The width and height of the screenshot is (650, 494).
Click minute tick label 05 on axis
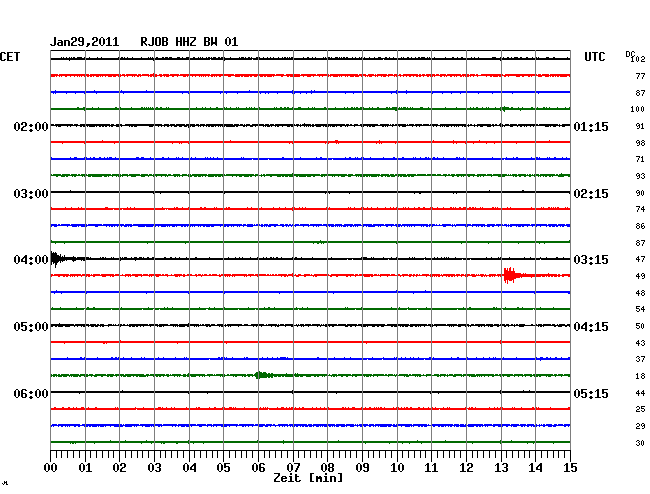[223, 468]
